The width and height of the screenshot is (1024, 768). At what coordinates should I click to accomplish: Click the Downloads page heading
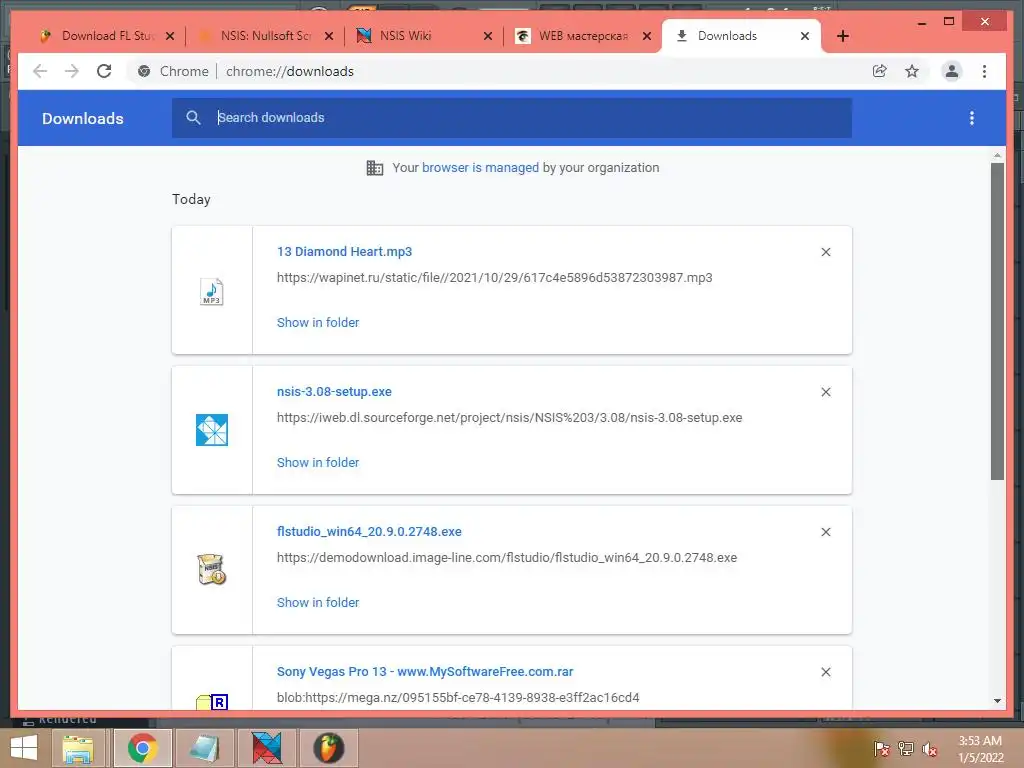(x=83, y=118)
